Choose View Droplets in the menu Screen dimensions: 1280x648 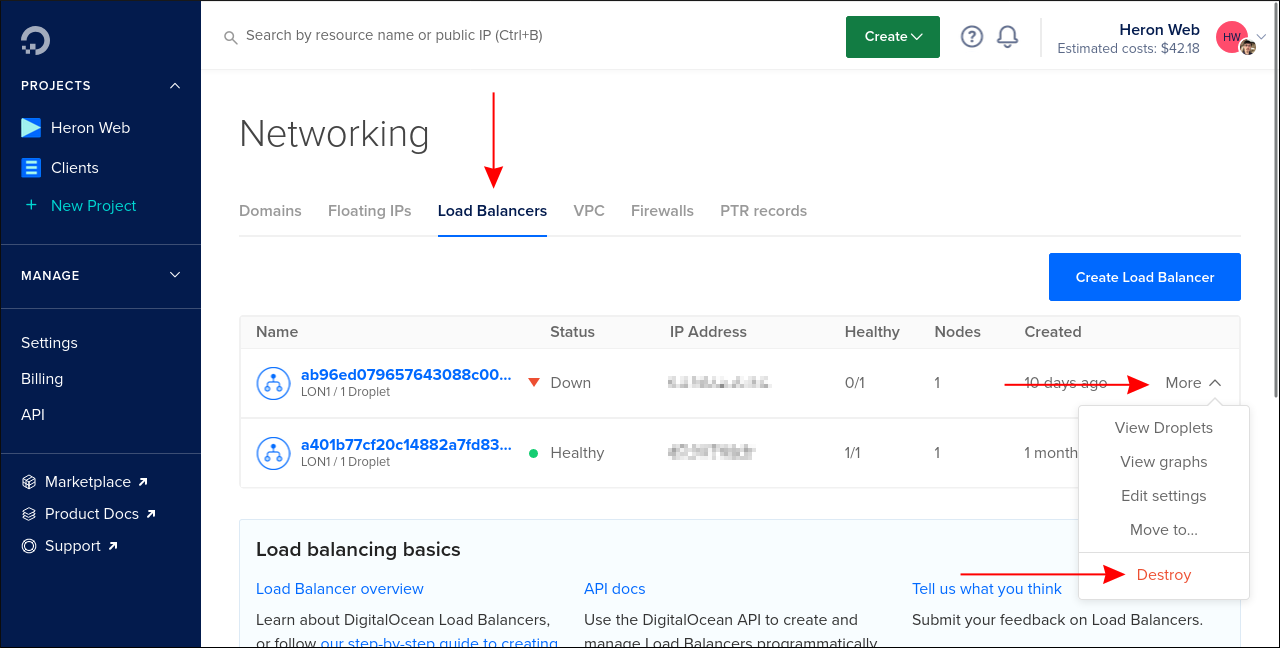coord(1163,427)
